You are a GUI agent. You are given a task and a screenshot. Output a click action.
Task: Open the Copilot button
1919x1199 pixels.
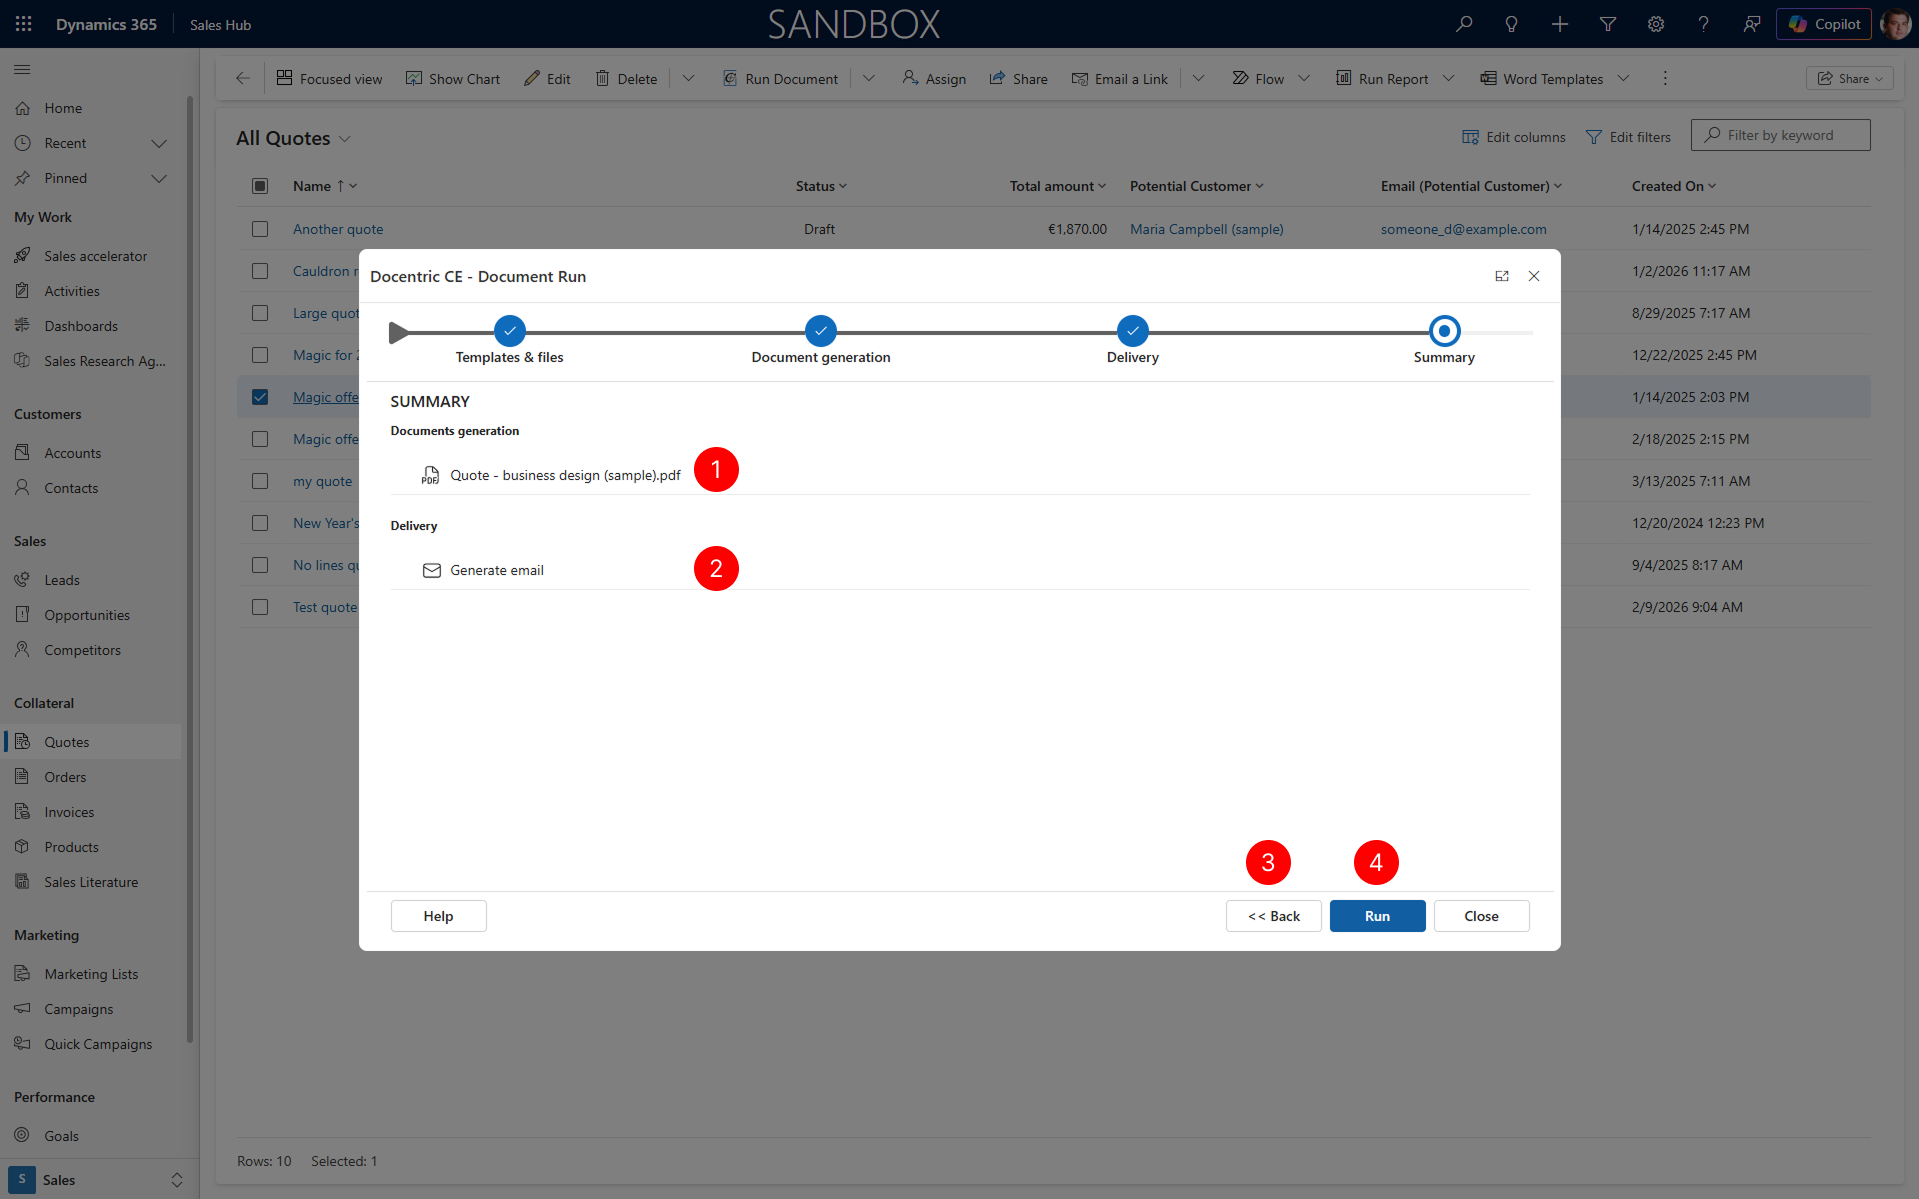click(1824, 24)
